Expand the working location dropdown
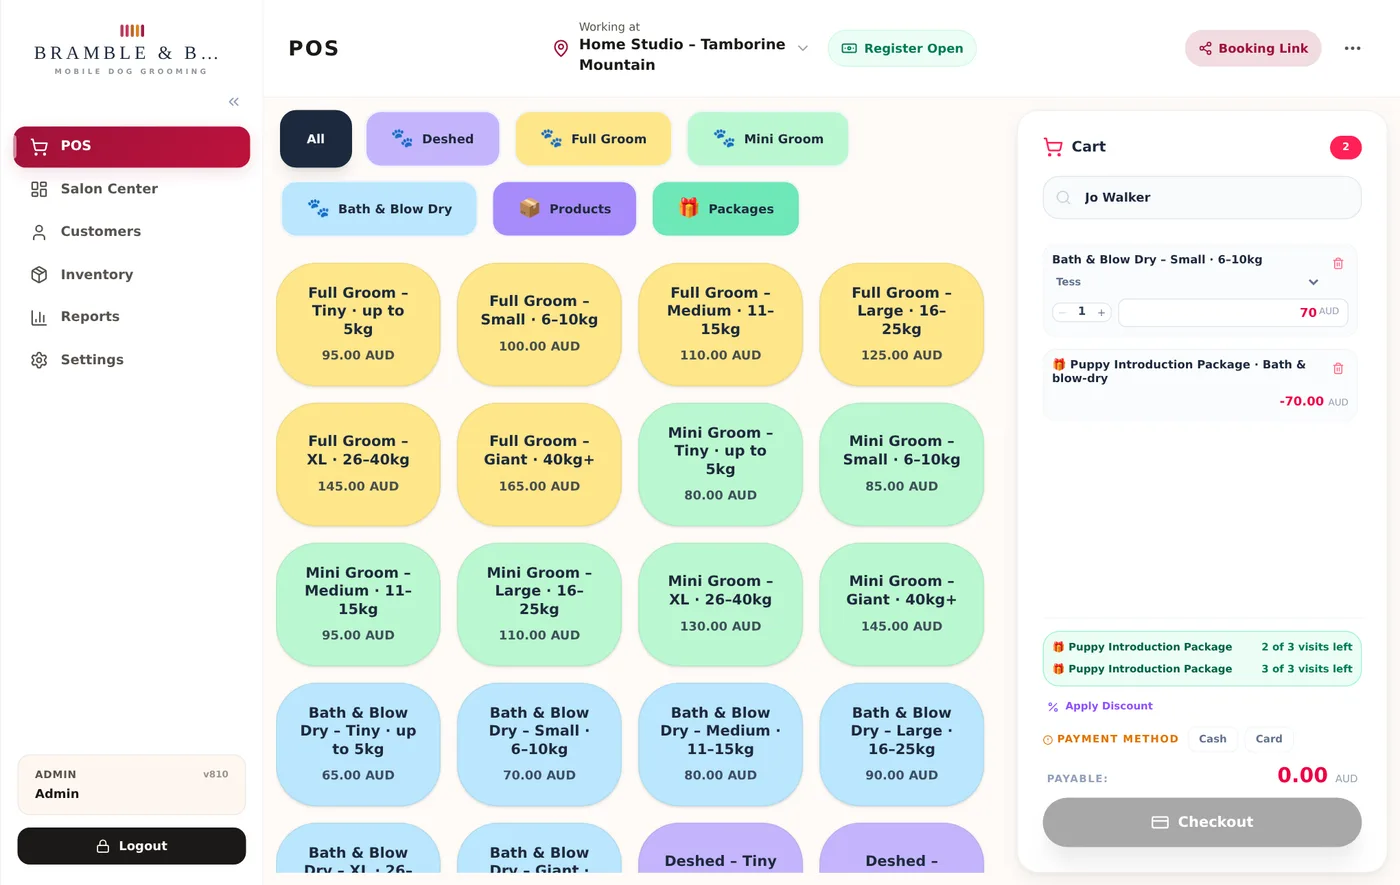Image resolution: width=1400 pixels, height=885 pixels. (802, 48)
